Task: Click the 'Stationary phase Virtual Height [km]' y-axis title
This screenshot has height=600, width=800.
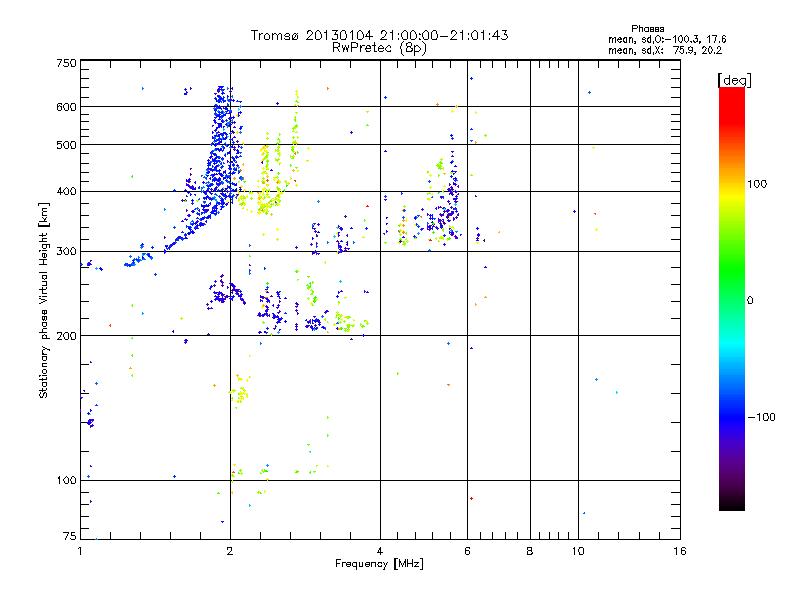Action: pos(44,300)
